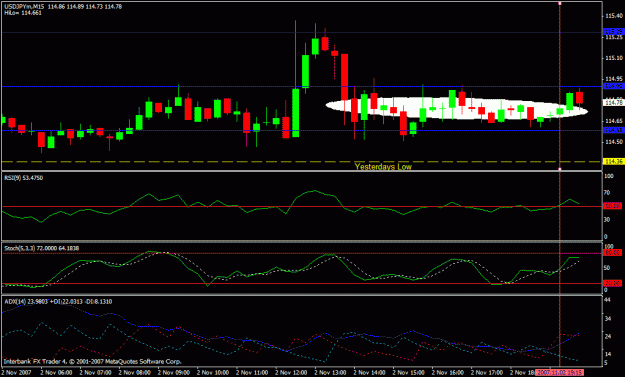Click the pink 2007.11.02 19:15 time tag
Image resolution: width=625 pixels, height=377 pixels.
[559, 373]
